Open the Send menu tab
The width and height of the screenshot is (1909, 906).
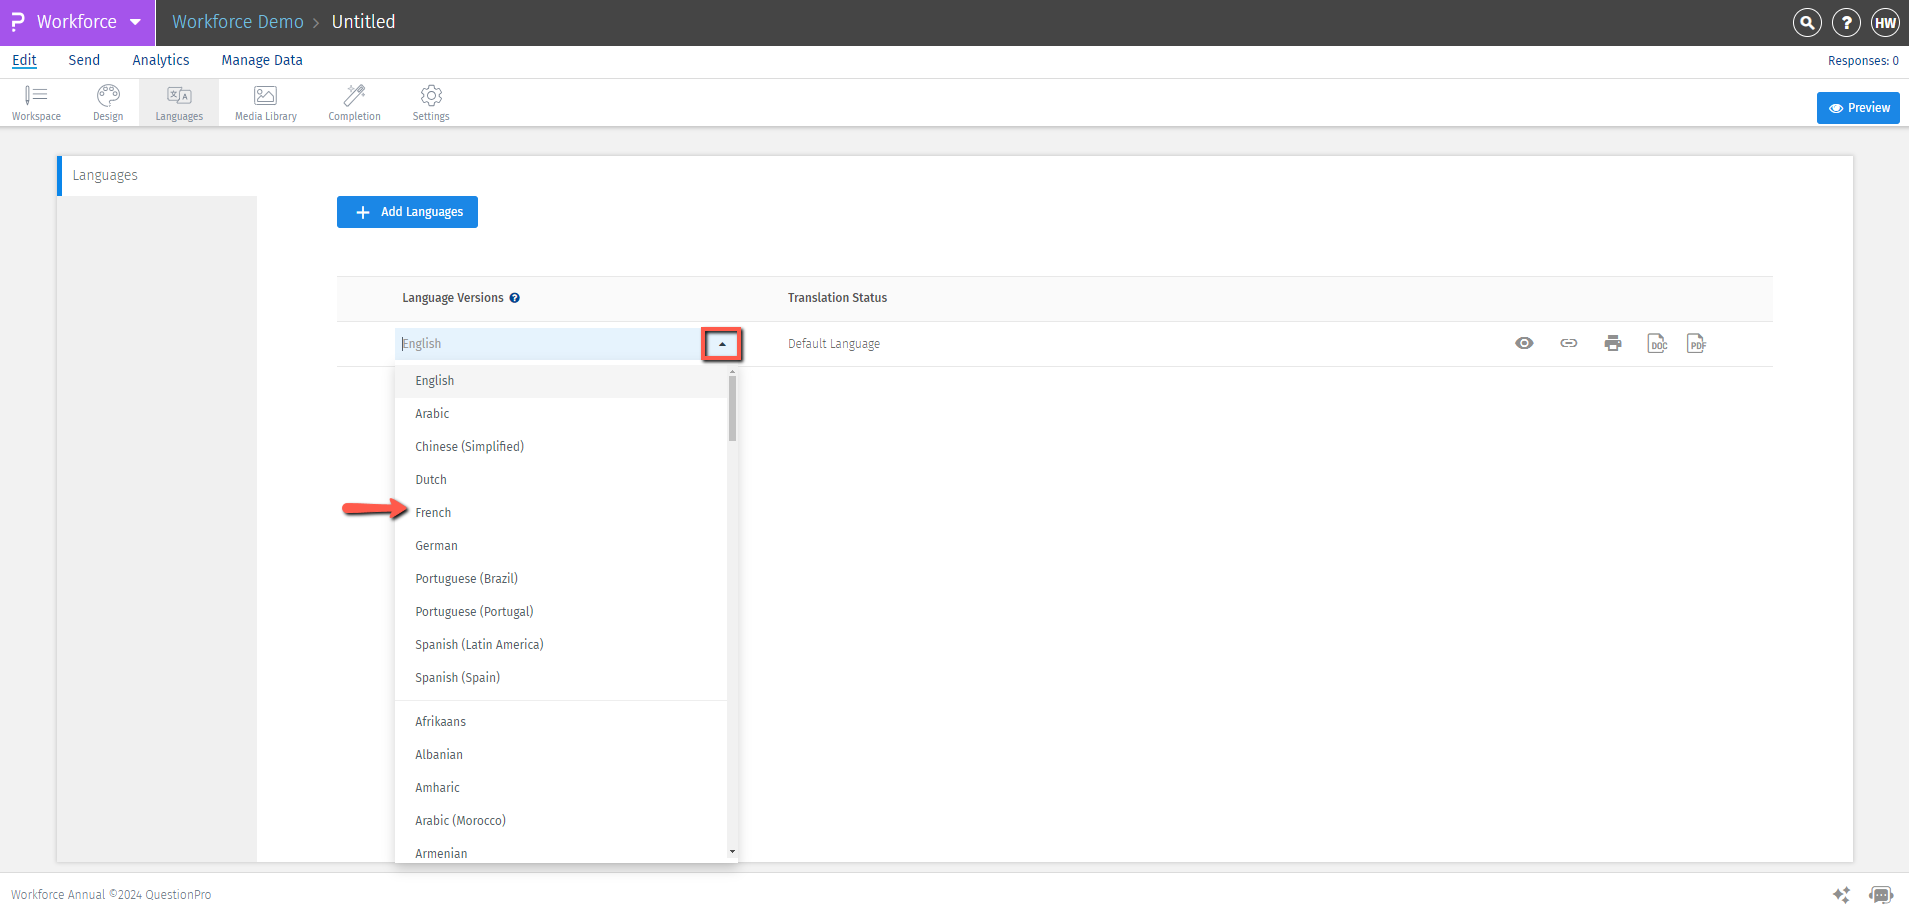coord(84,60)
